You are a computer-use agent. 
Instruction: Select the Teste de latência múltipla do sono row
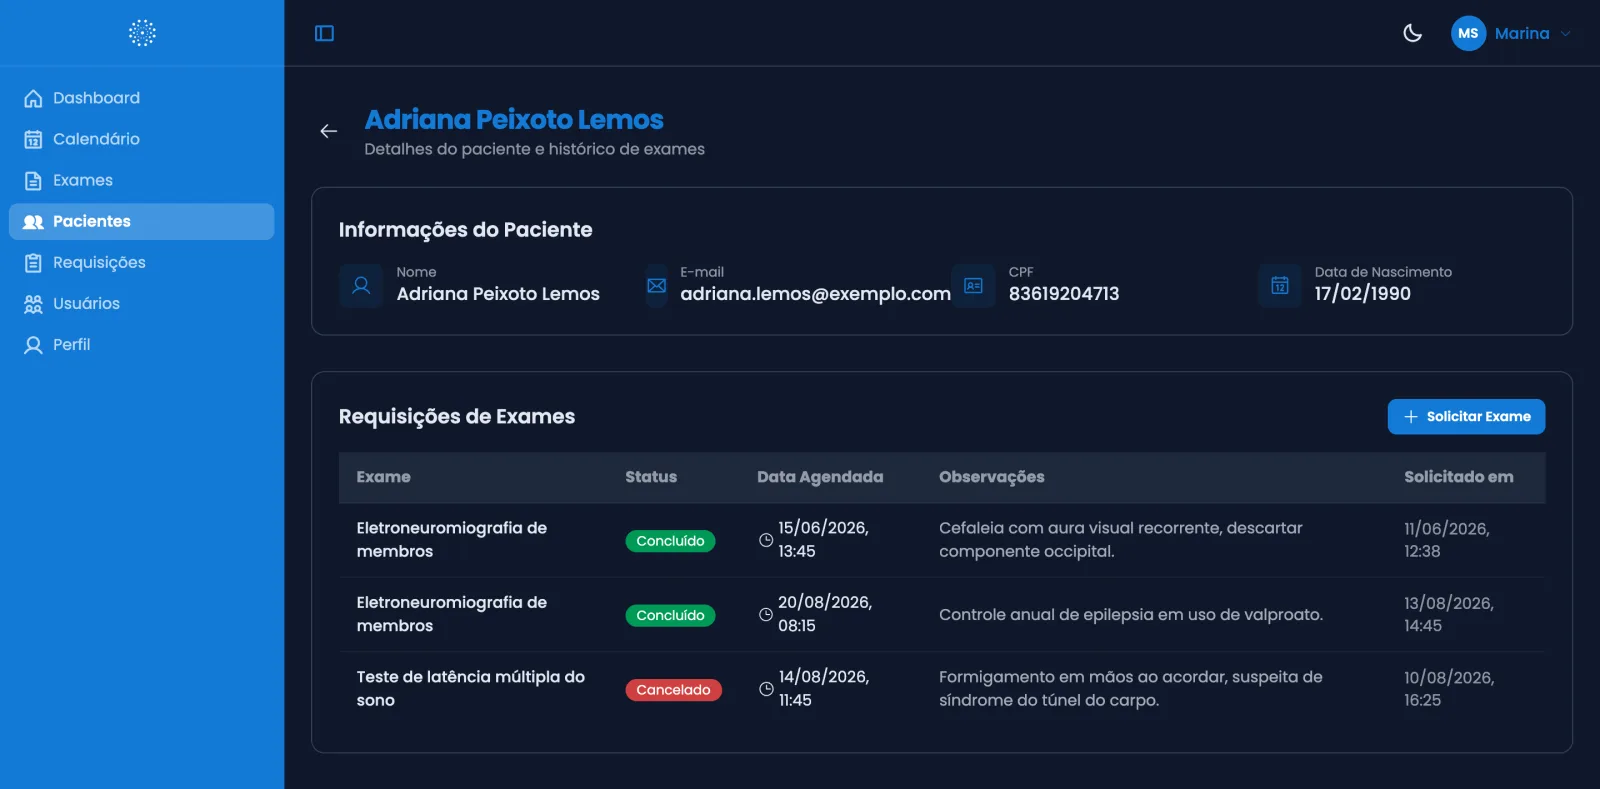(x=942, y=689)
